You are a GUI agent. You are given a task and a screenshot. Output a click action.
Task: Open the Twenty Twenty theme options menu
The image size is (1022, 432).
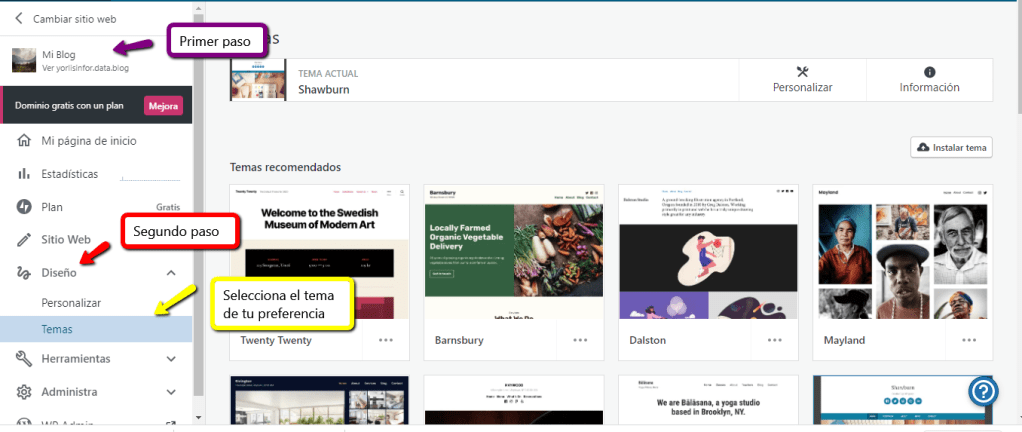coord(385,340)
